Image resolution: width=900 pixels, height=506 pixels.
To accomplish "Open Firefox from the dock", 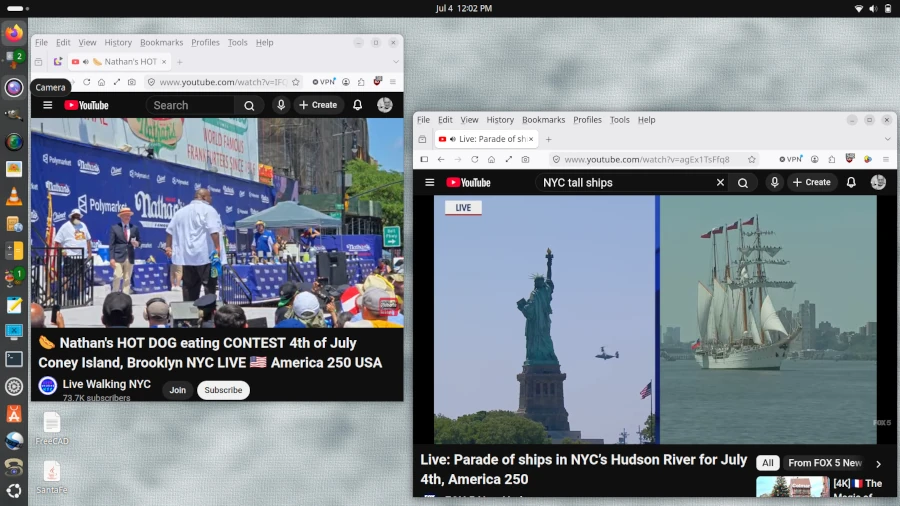I will tap(14, 32).
